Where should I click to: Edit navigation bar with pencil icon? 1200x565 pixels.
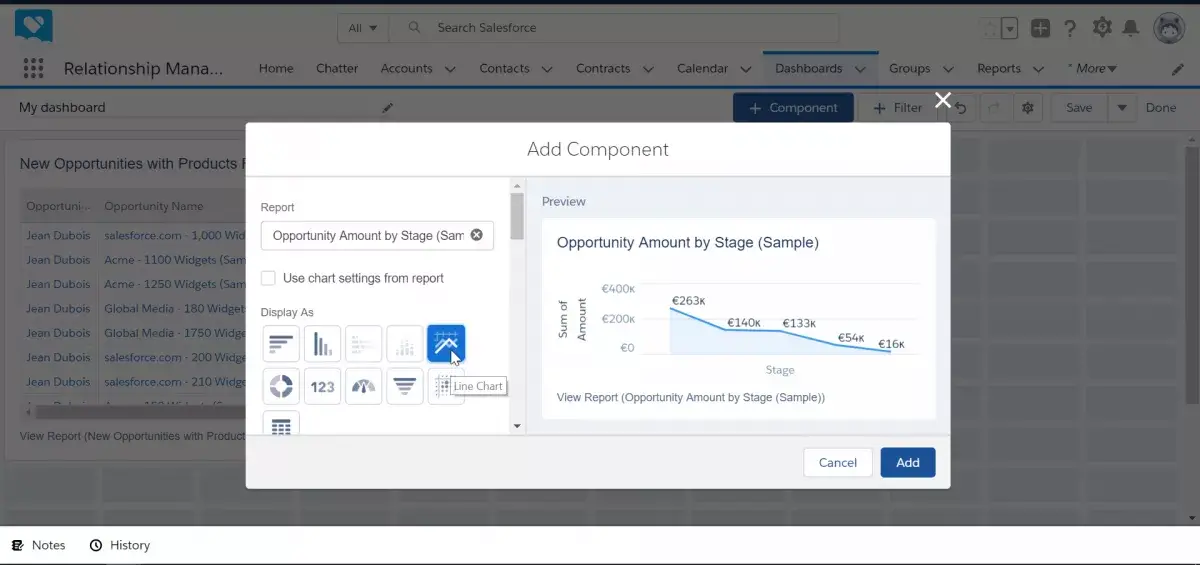[1177, 69]
